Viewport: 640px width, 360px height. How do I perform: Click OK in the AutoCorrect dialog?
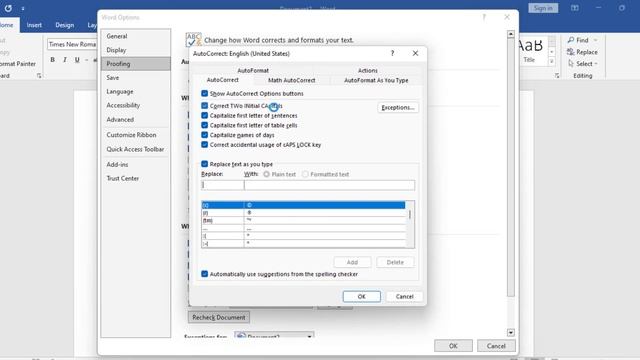coord(362,297)
